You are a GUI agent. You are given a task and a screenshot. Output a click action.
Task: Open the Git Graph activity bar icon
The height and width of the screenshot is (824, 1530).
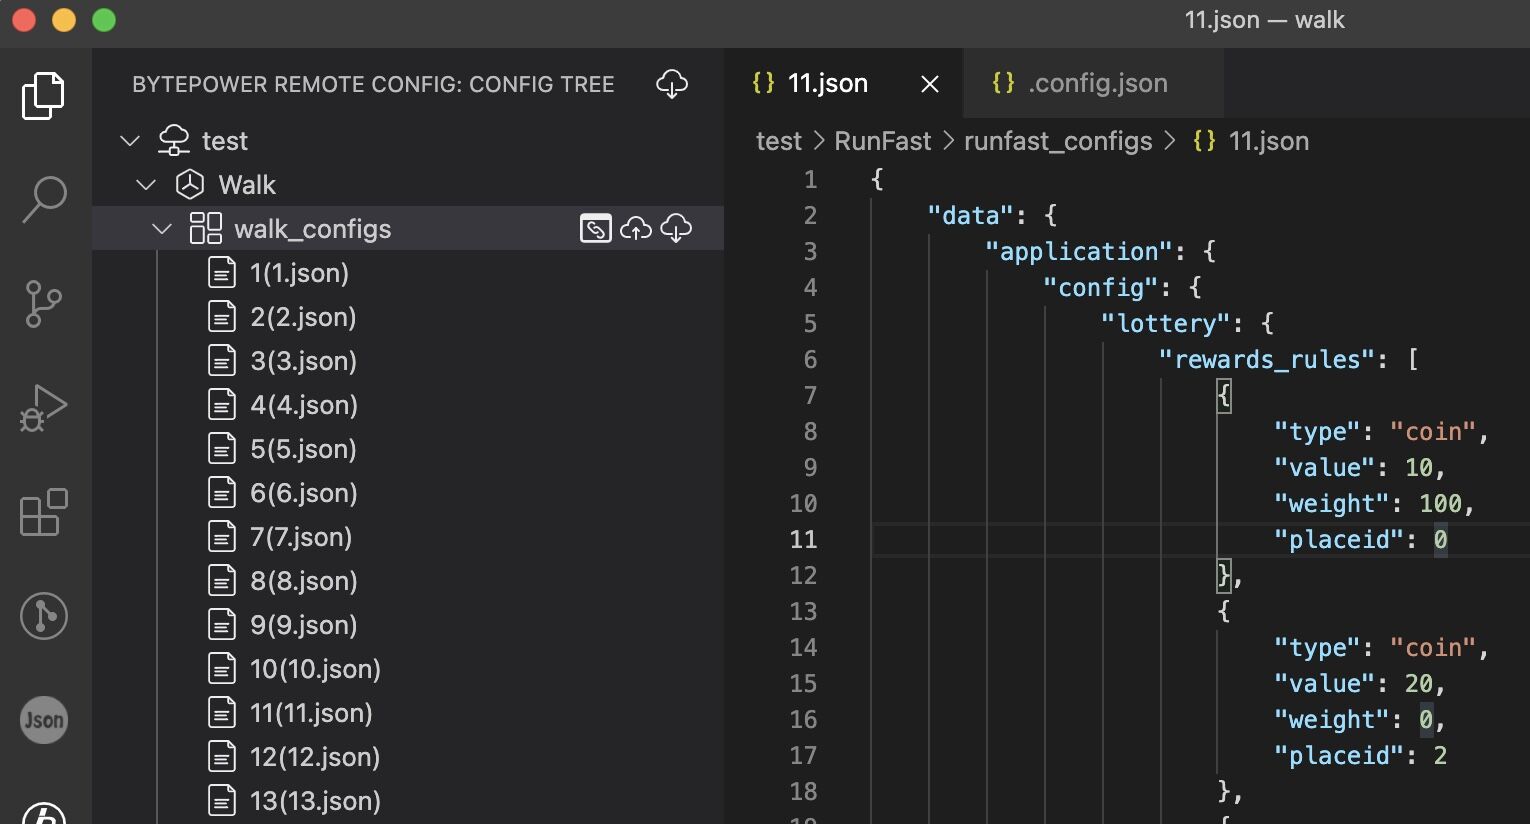44,616
